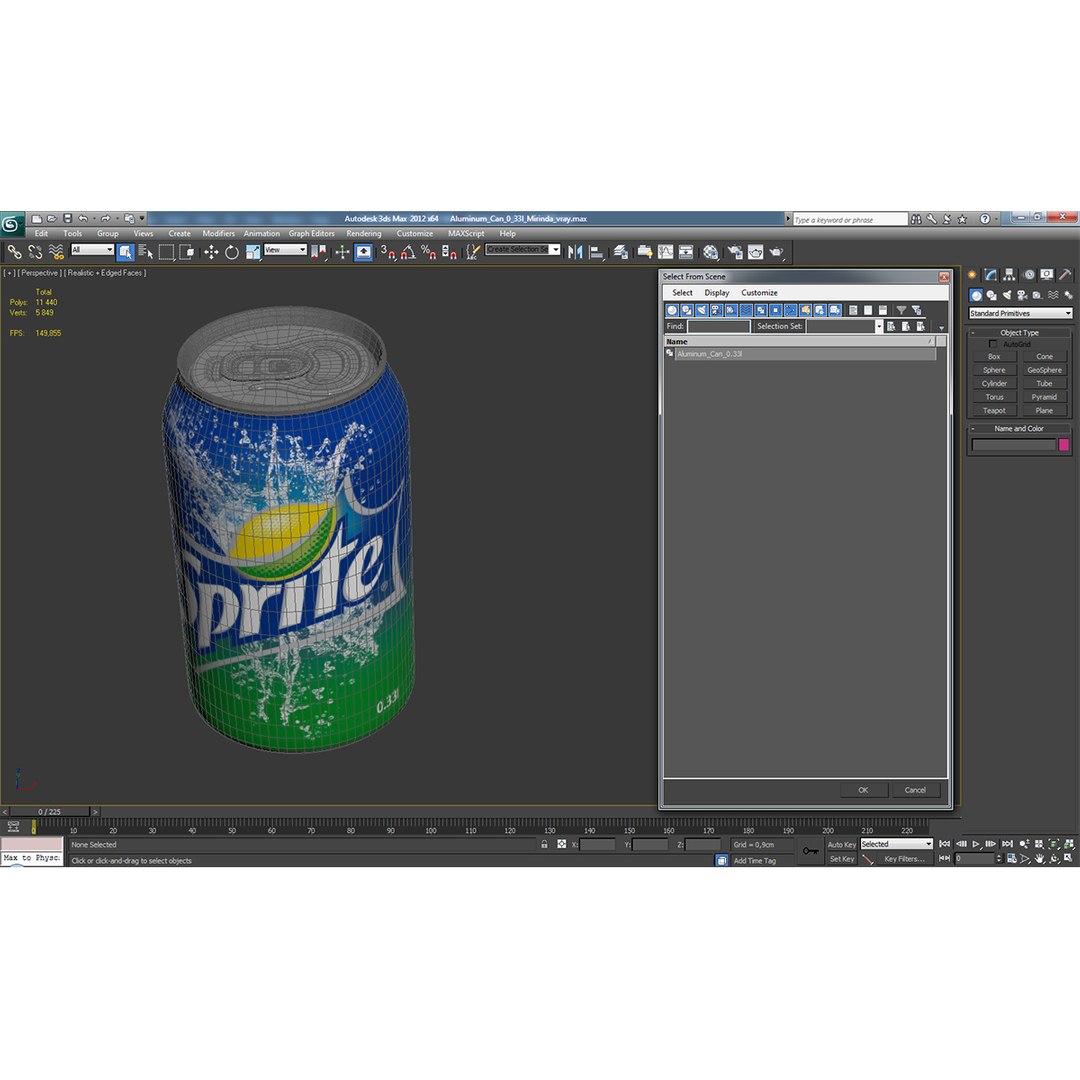The image size is (1080, 1080).
Task: Click Edit Named Selection Sets icon
Action: [x=472, y=252]
